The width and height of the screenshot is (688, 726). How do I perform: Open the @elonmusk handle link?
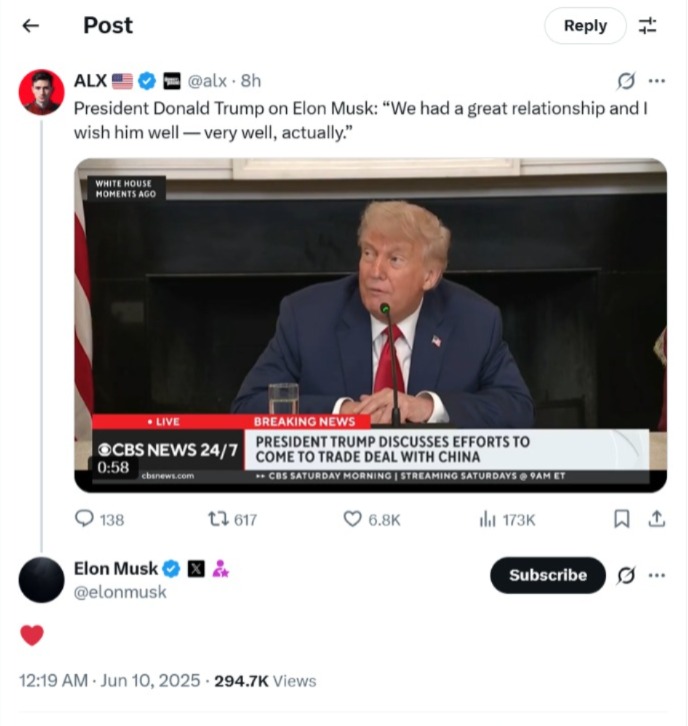click(120, 592)
